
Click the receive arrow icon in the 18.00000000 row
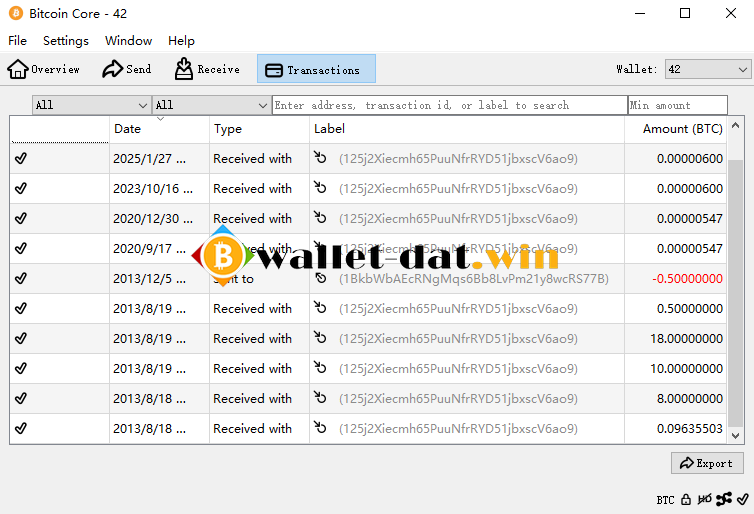pyautogui.click(x=320, y=337)
